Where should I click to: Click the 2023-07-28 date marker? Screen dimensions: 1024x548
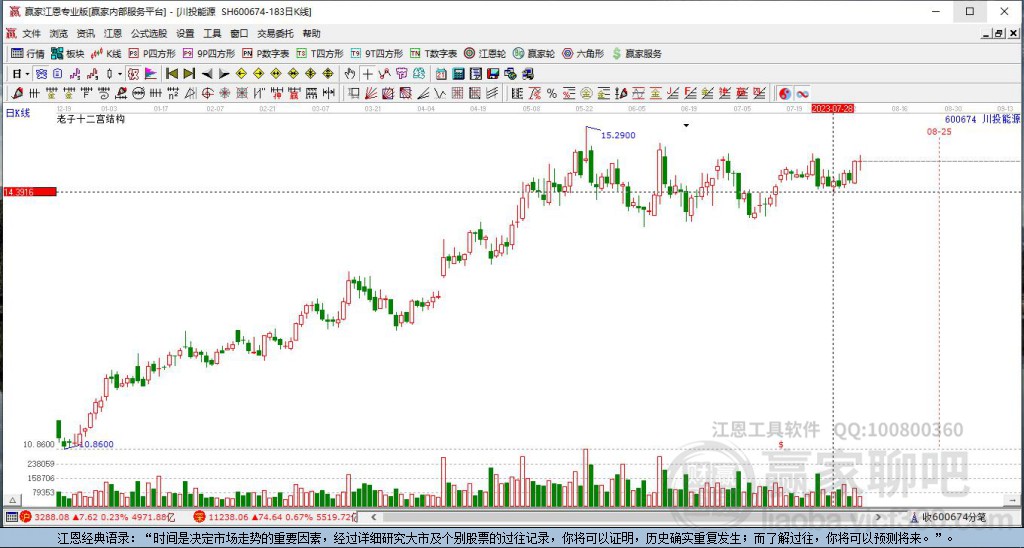tap(832, 107)
